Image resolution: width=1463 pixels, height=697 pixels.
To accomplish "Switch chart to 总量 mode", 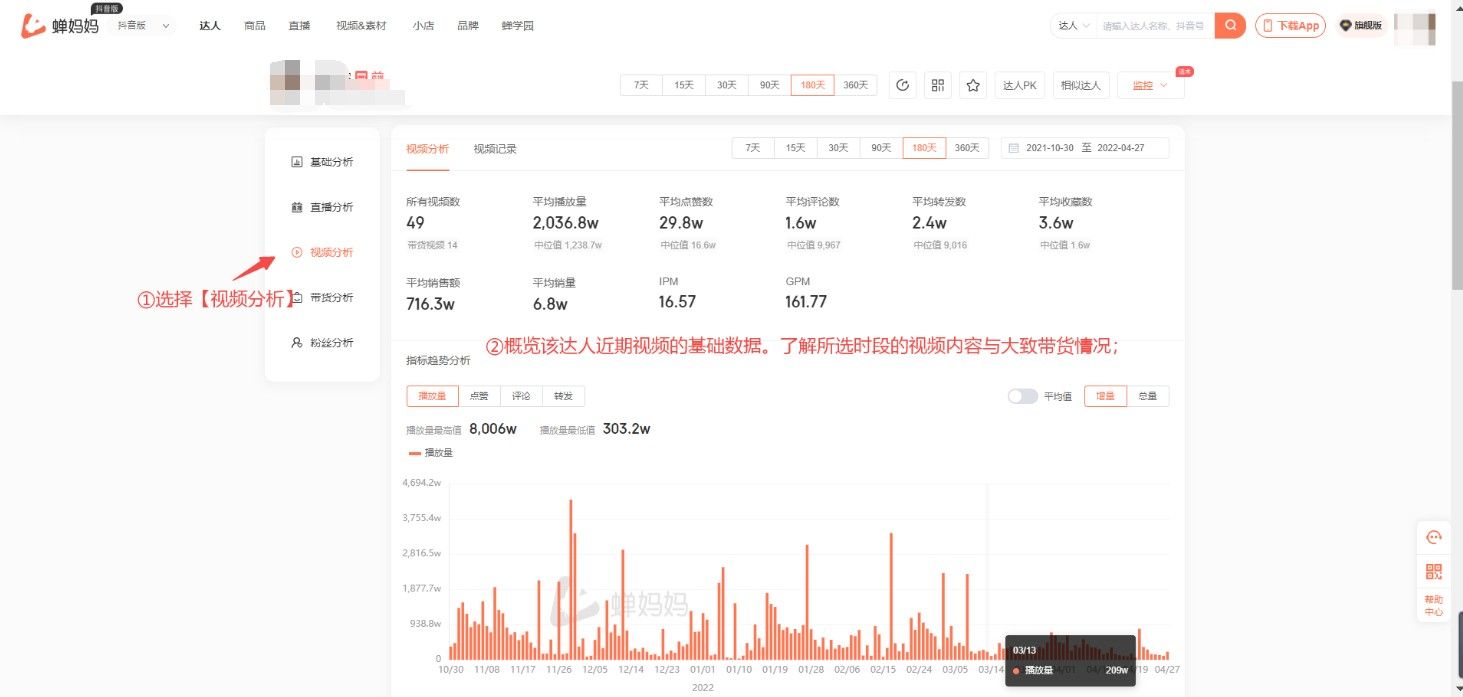I will [1148, 396].
